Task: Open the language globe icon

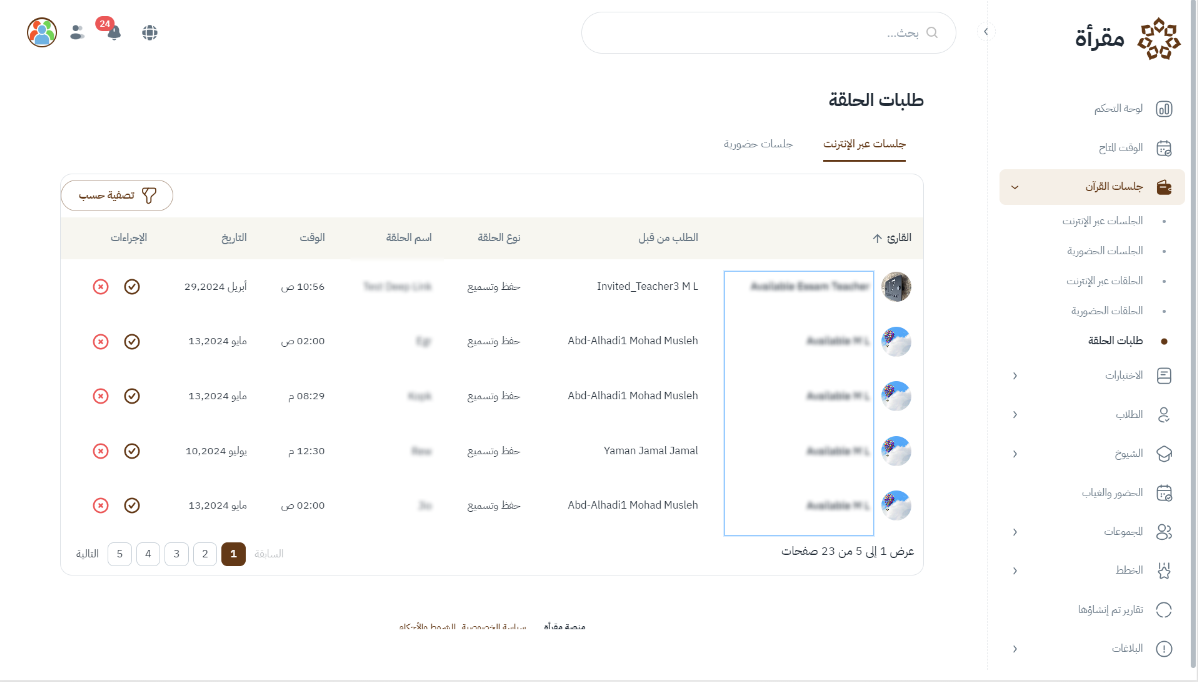Action: tap(150, 32)
